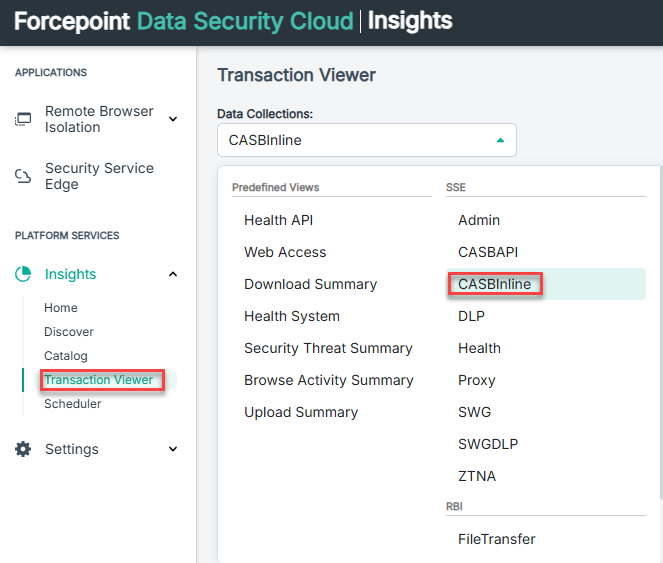Screen dimensions: 663x563
Task: Pick FileTransfer under RBI
Action: pos(496,539)
